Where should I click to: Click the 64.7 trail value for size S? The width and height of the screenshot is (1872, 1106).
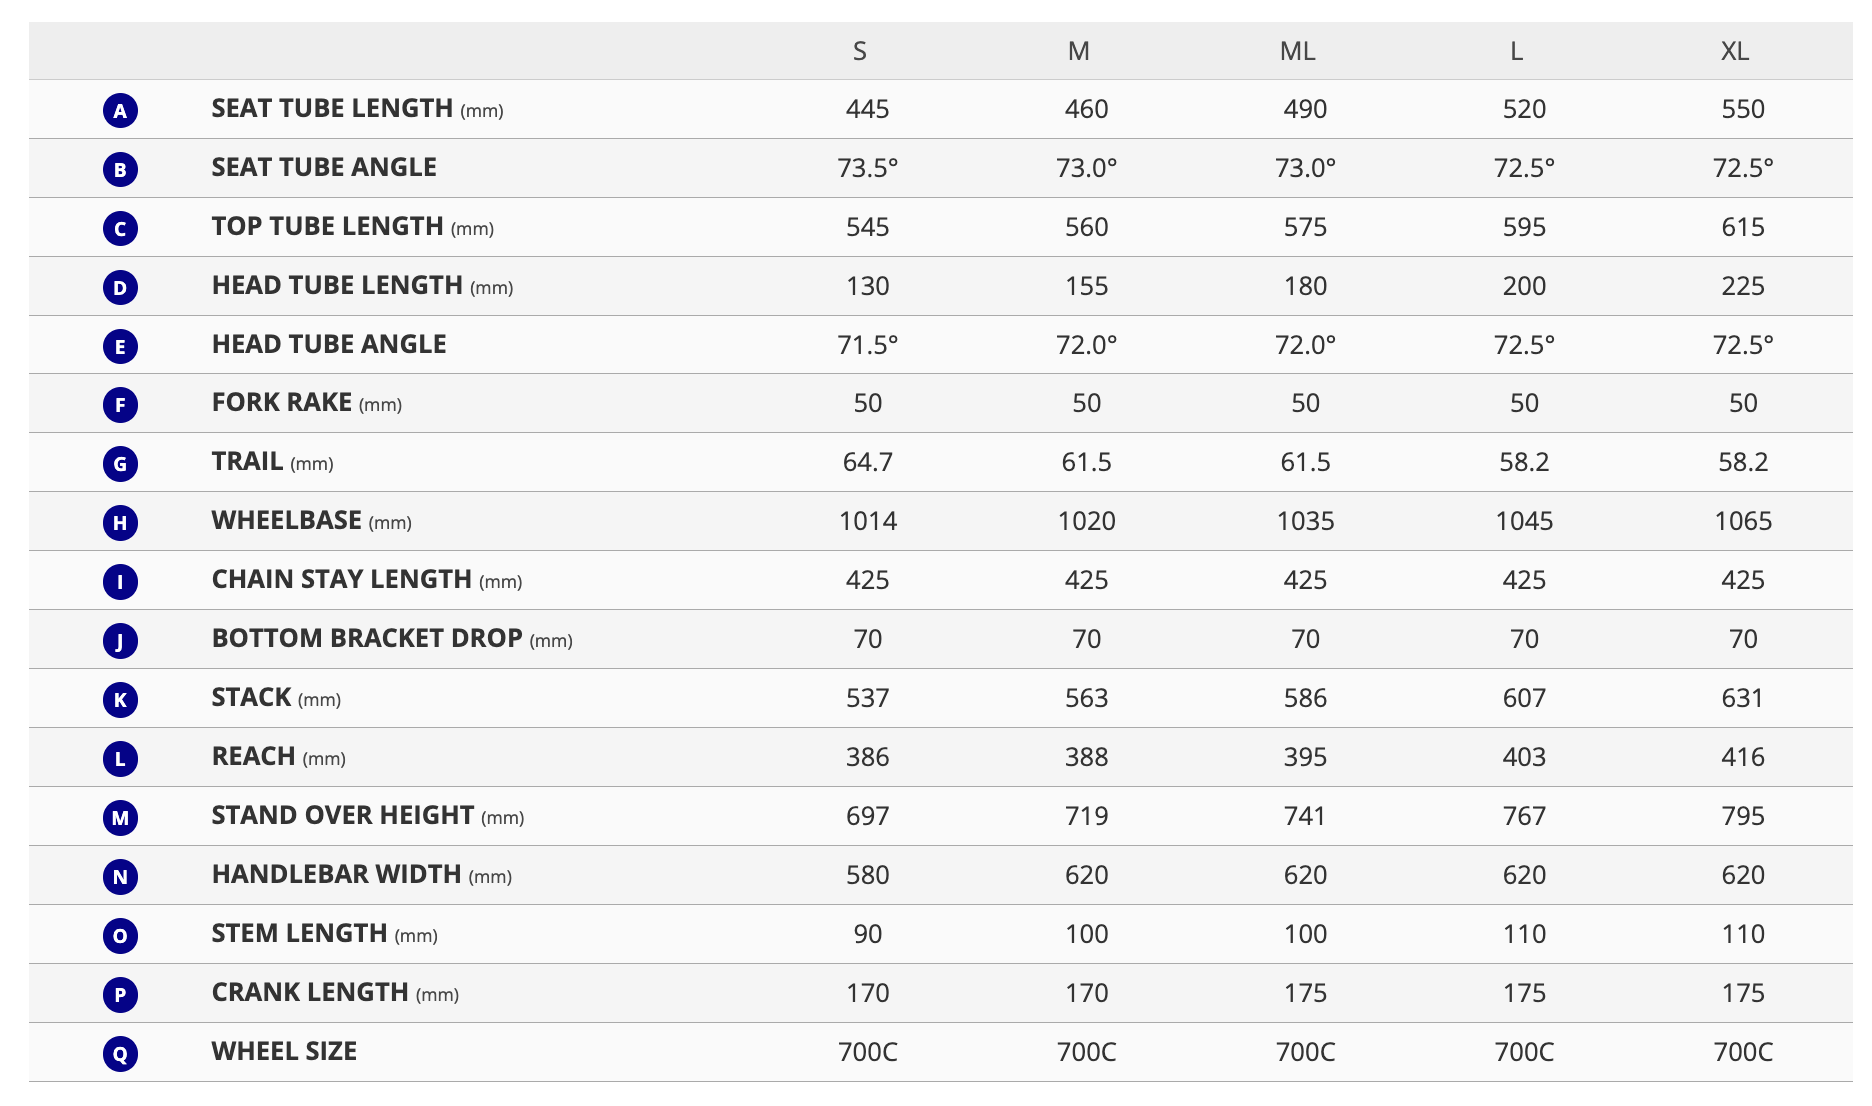[868, 462]
